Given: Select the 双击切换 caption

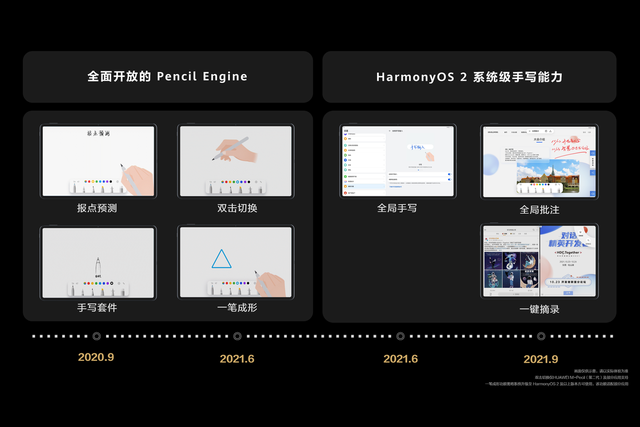Looking at the screenshot, I should coord(237,208).
